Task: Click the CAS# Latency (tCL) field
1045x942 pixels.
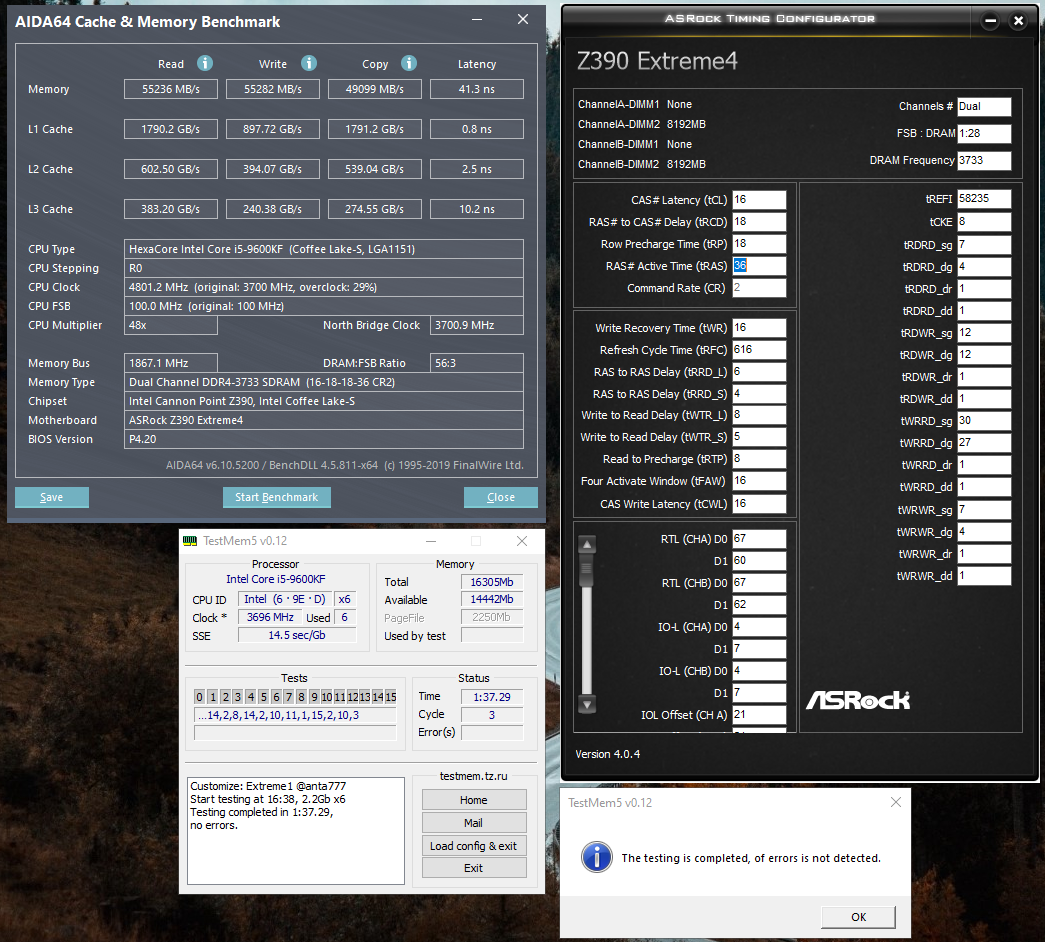Action: [759, 200]
